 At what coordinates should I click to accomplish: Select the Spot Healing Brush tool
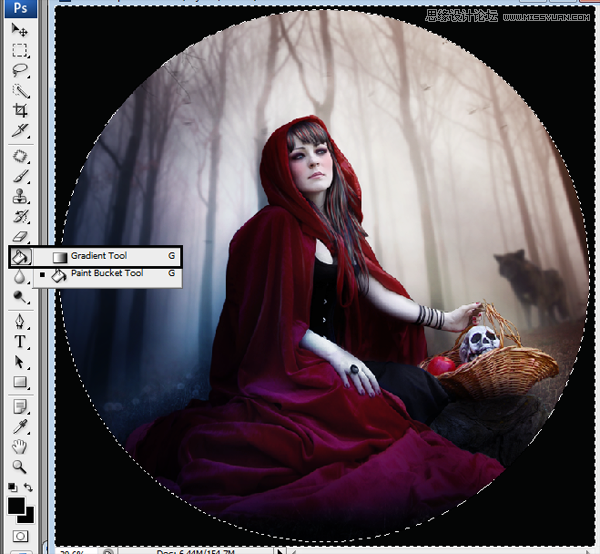[20, 156]
